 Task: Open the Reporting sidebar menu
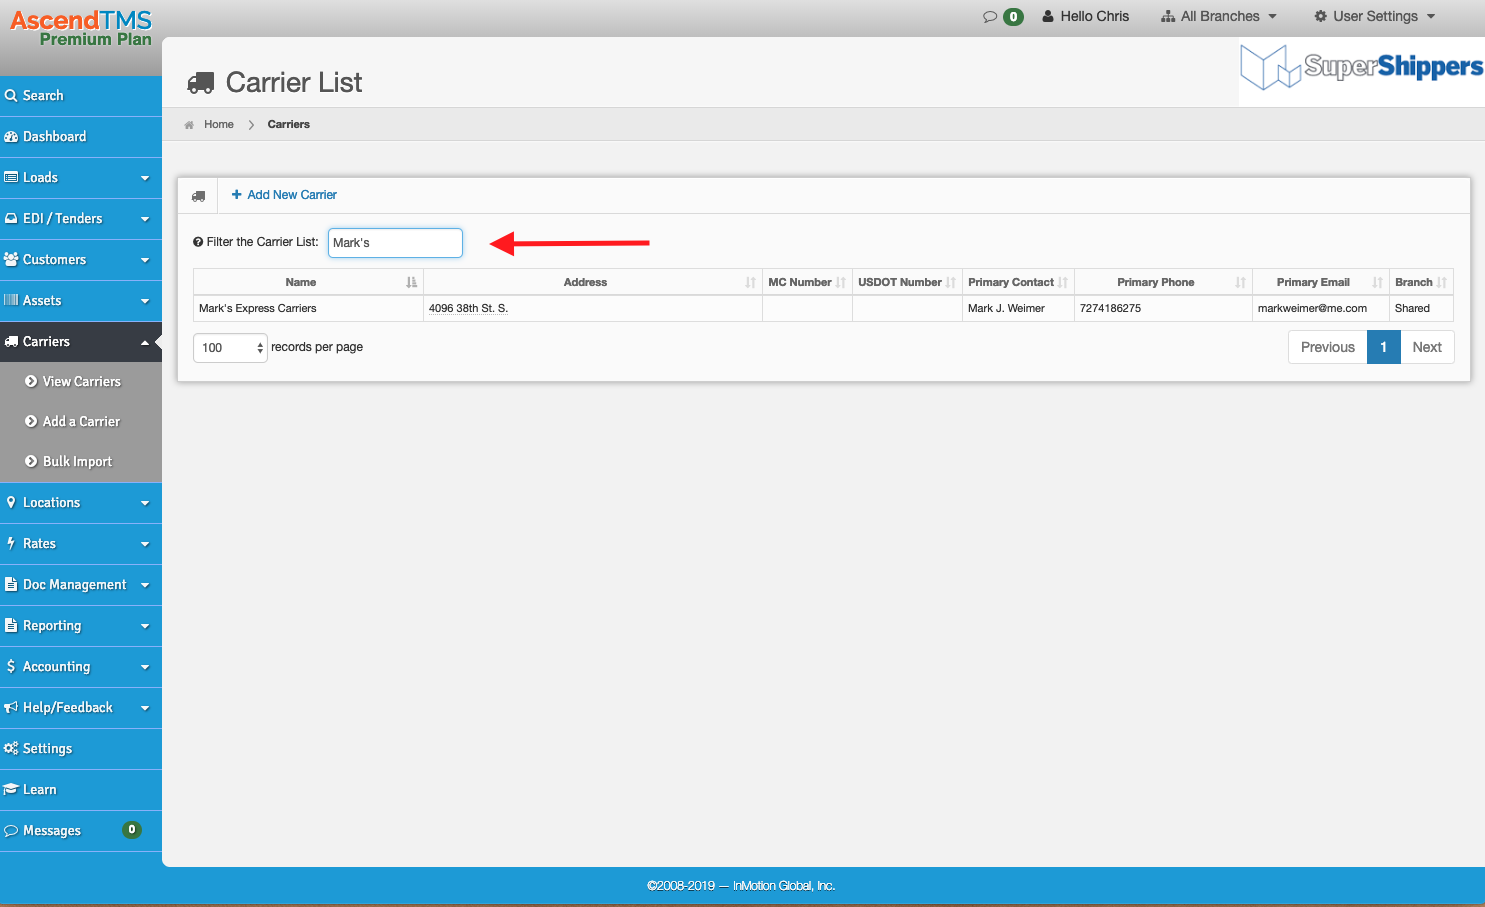click(81, 626)
